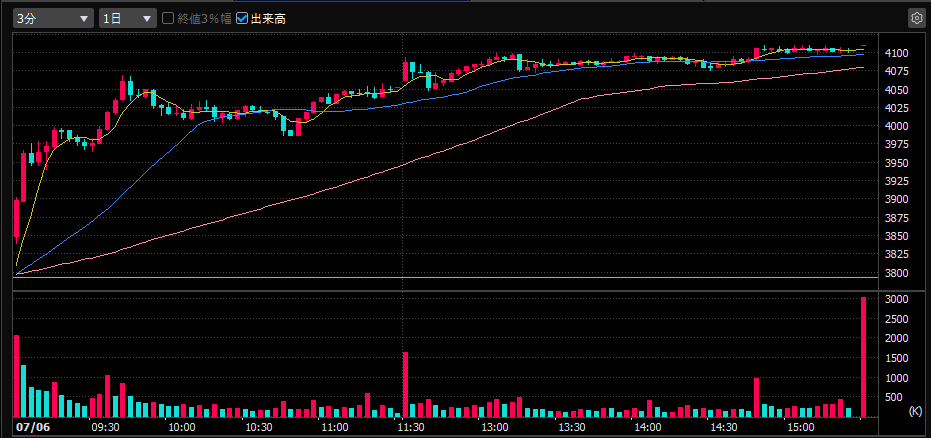Click the opening volume bar near 2000
The height and width of the screenshot is (438, 931).
pyautogui.click(x=17, y=376)
